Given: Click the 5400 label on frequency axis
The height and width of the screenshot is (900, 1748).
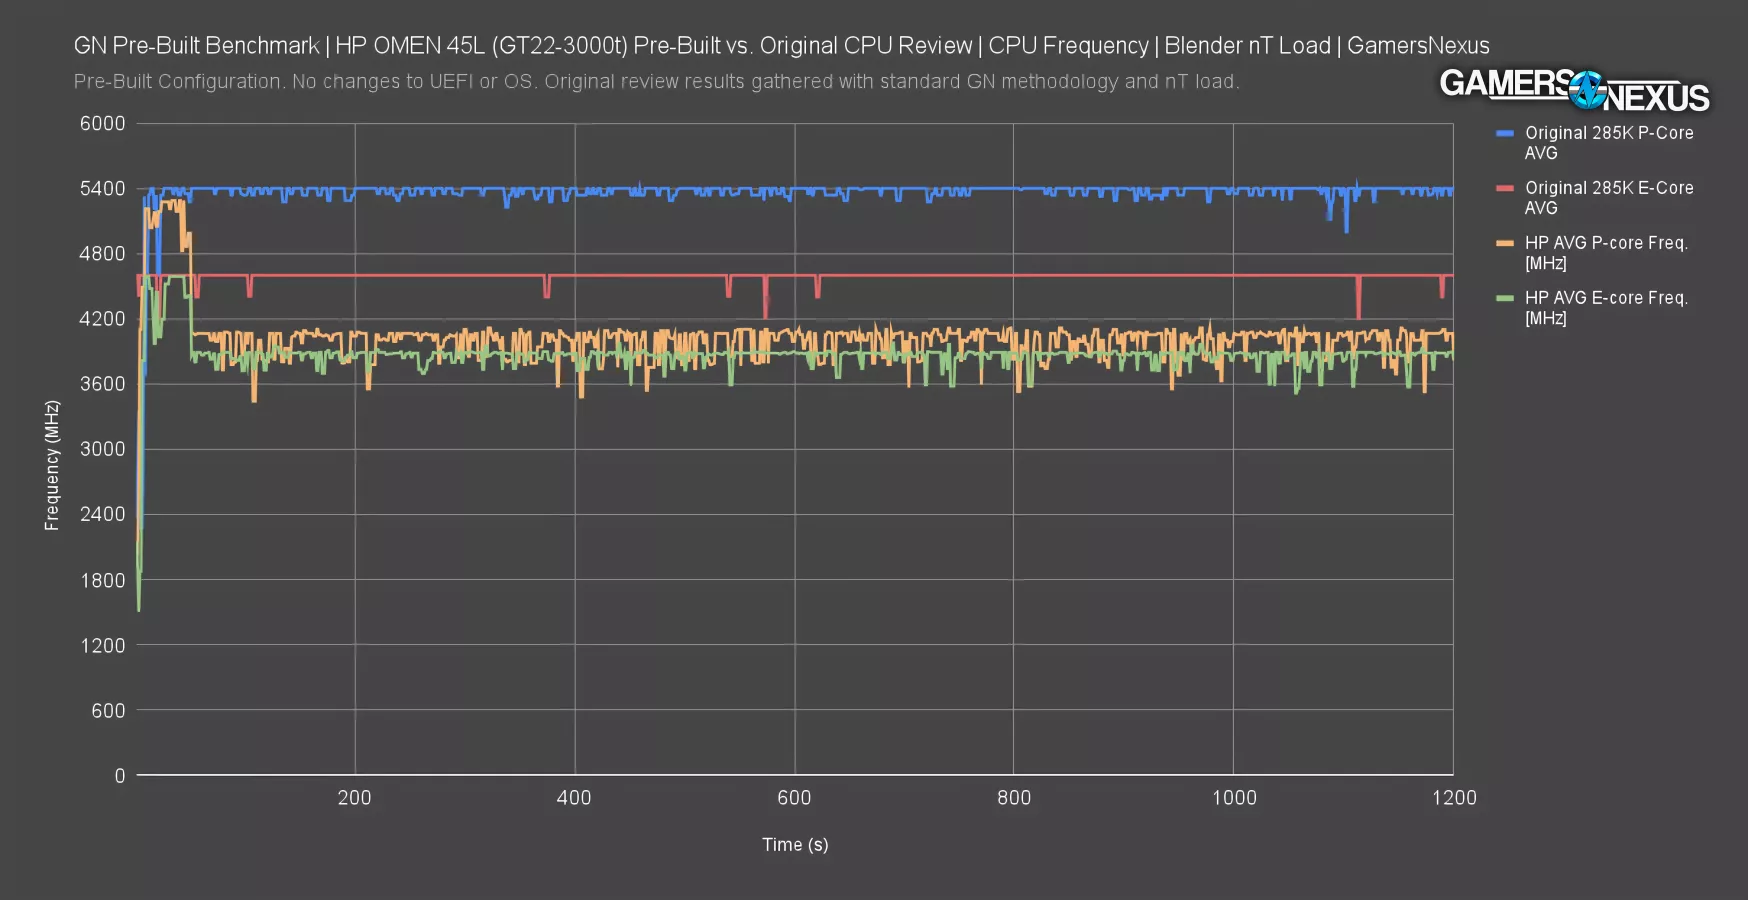Looking at the screenshot, I should (103, 189).
